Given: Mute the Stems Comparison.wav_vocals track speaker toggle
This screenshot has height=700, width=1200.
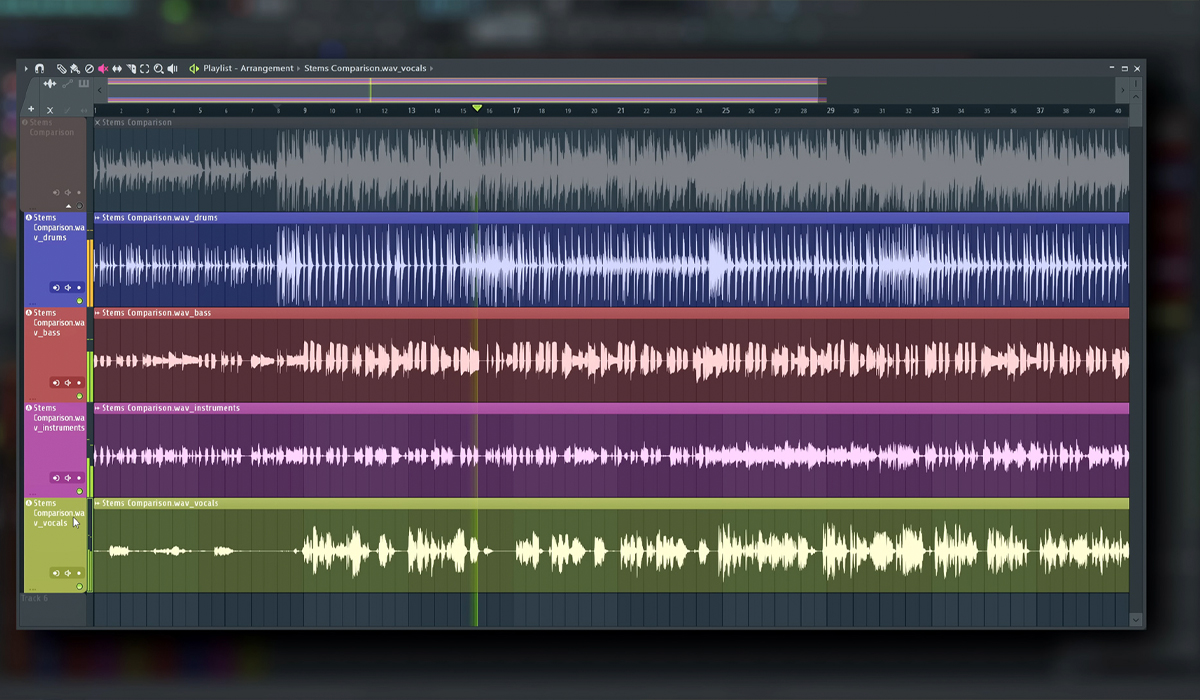Looking at the screenshot, I should pyautogui.click(x=56, y=573).
